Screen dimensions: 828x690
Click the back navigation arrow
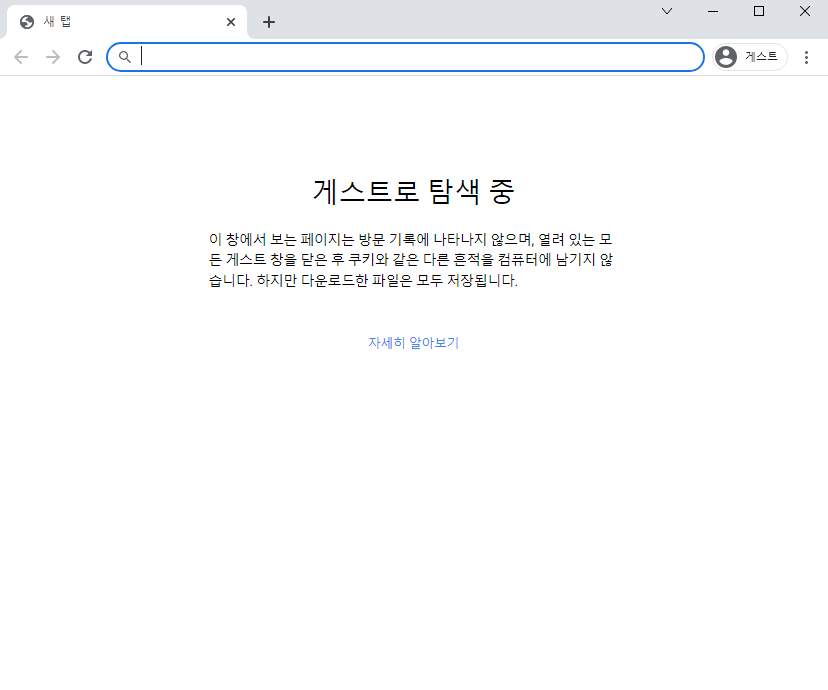pos(21,57)
